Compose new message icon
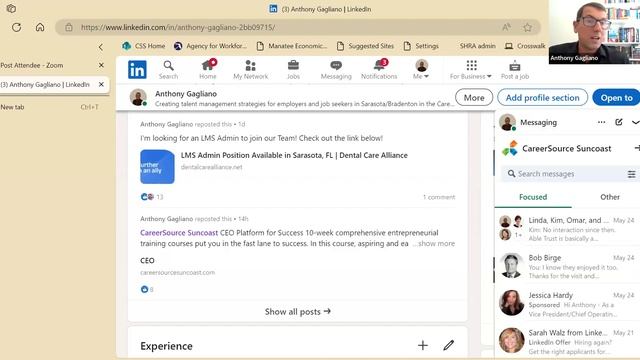Viewport: 640px width, 360px height. coord(619,122)
